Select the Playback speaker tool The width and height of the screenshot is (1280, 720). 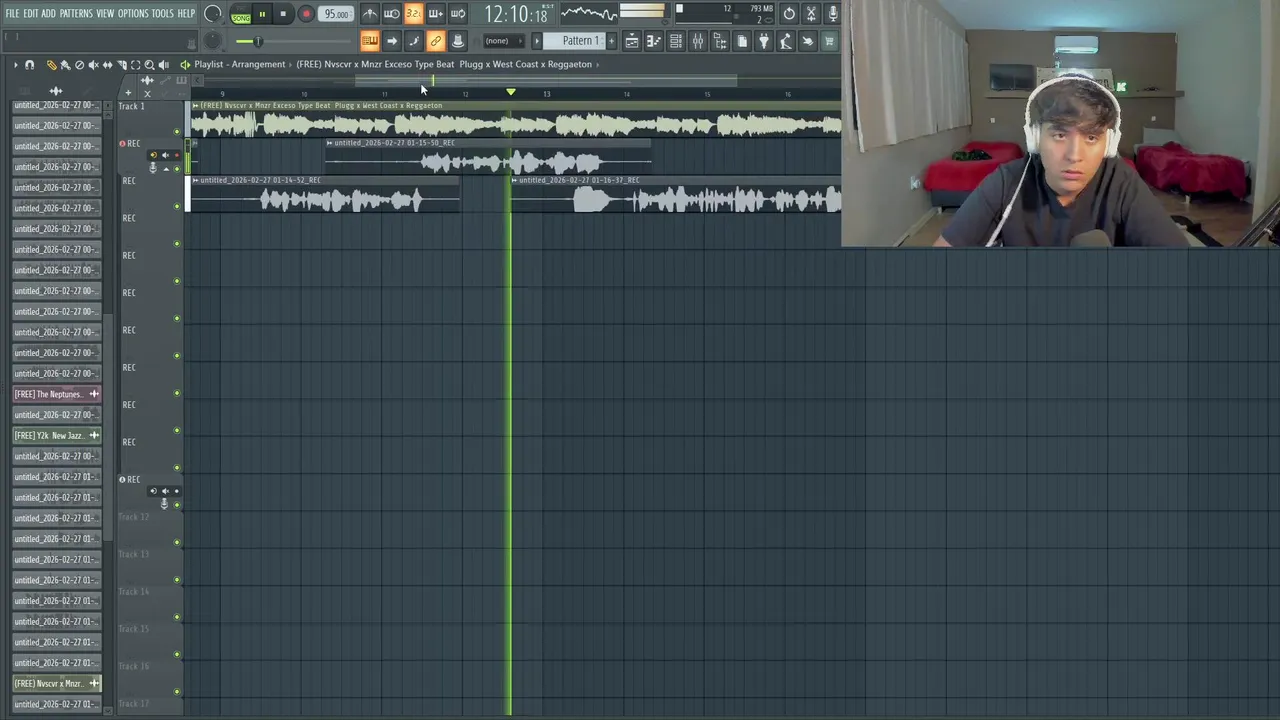164,65
